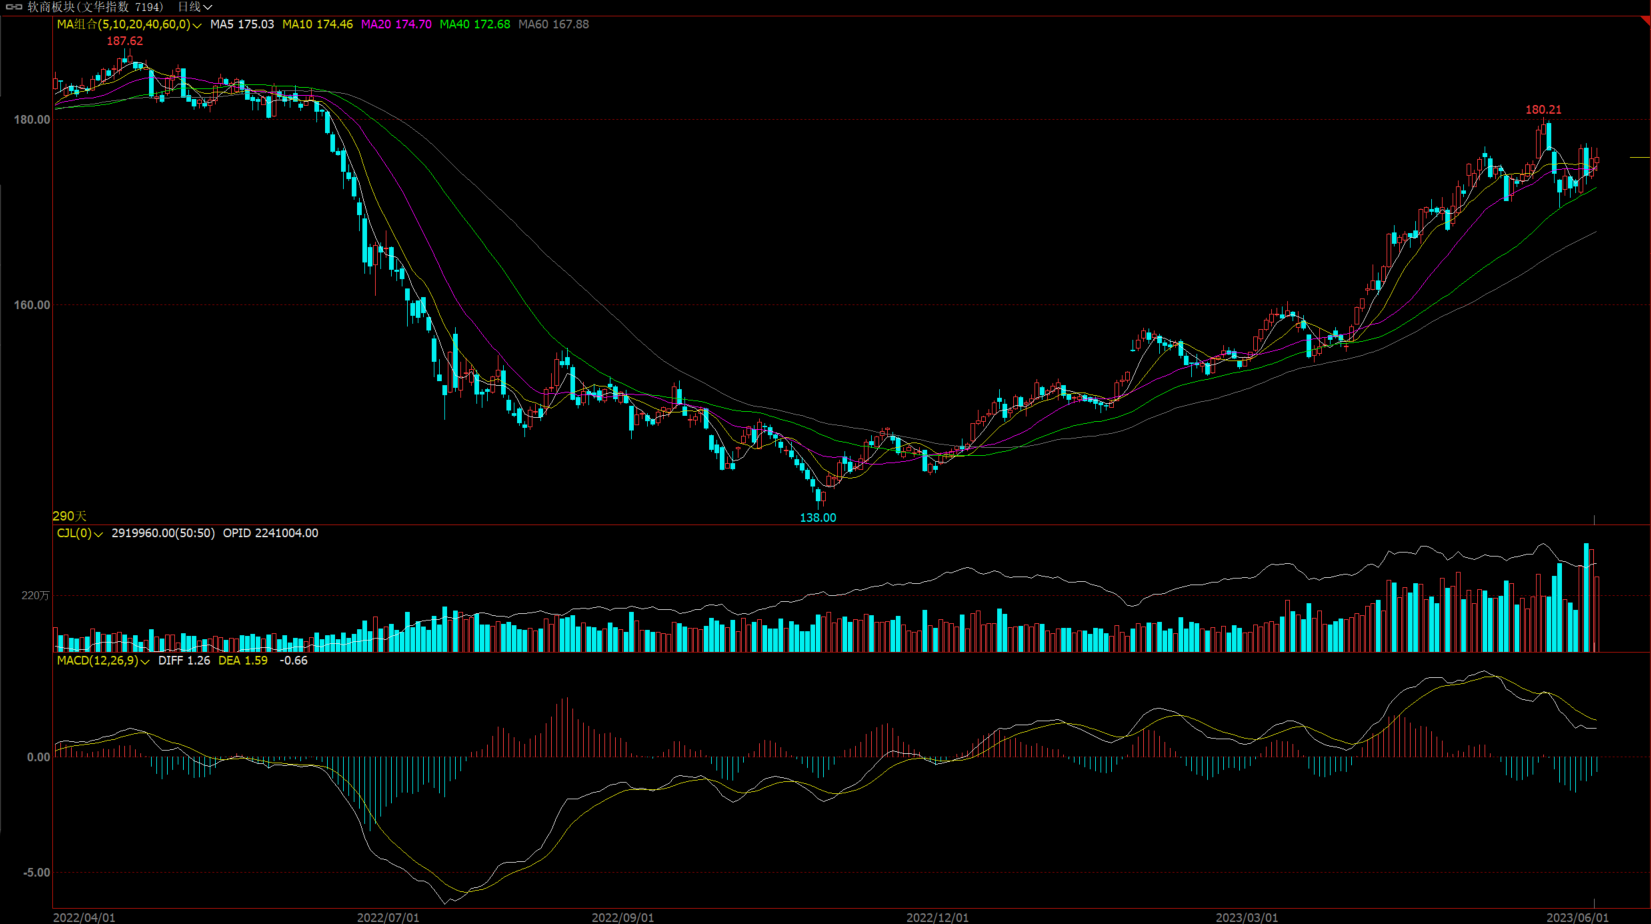Click the 180.00 price axis label
This screenshot has height=924, width=1651.
point(32,120)
